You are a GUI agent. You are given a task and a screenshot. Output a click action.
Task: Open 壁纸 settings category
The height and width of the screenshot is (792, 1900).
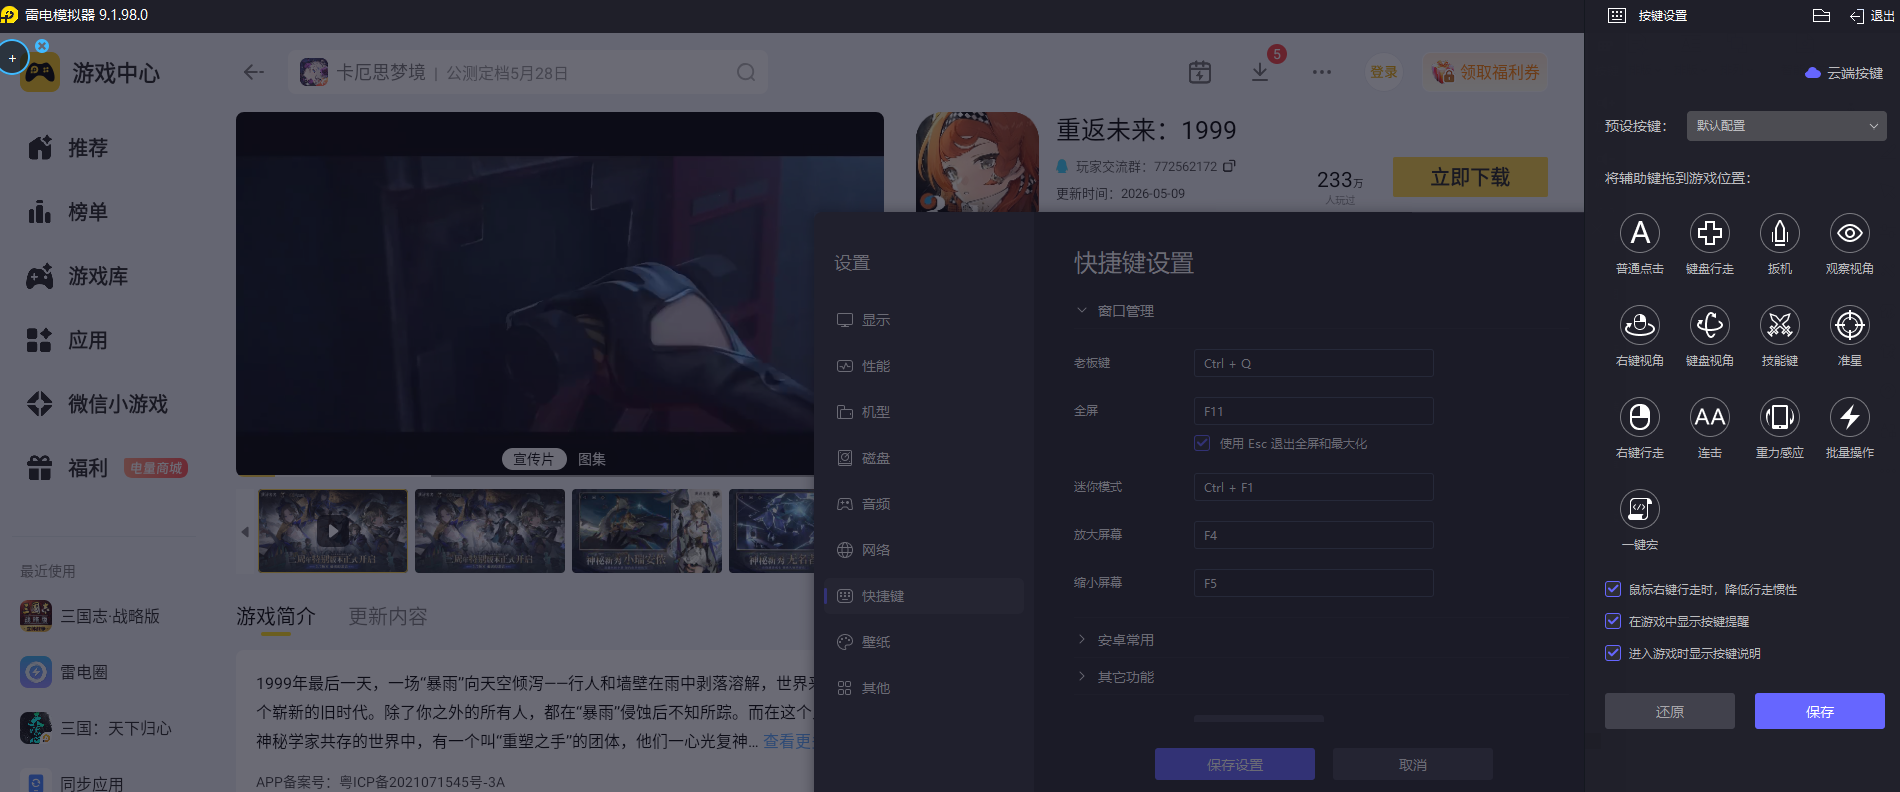pos(923,642)
